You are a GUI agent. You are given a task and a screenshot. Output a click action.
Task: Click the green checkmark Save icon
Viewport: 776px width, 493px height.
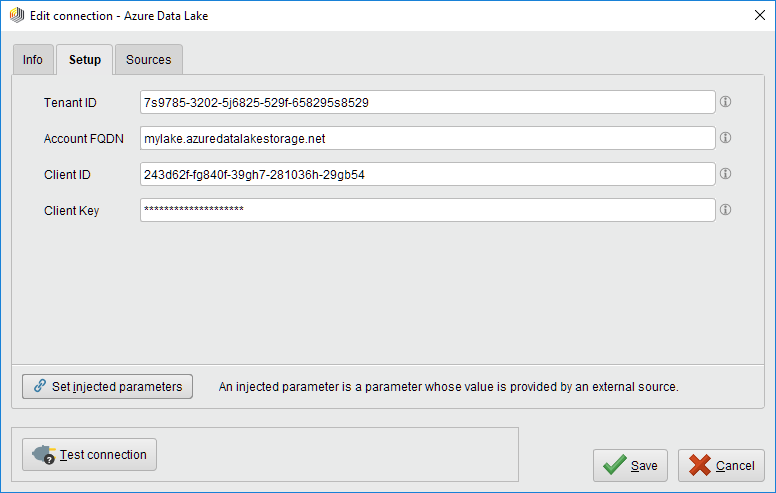point(615,465)
